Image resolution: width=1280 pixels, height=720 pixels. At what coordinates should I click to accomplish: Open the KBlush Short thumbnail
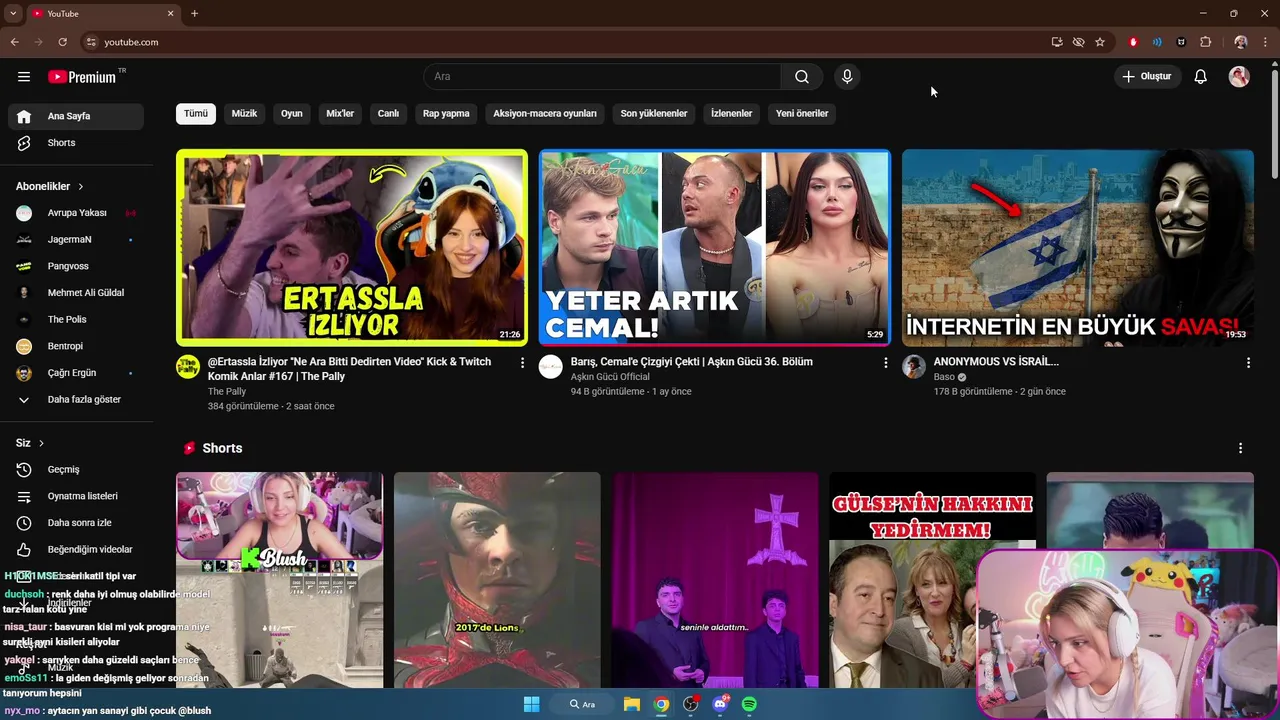point(280,580)
